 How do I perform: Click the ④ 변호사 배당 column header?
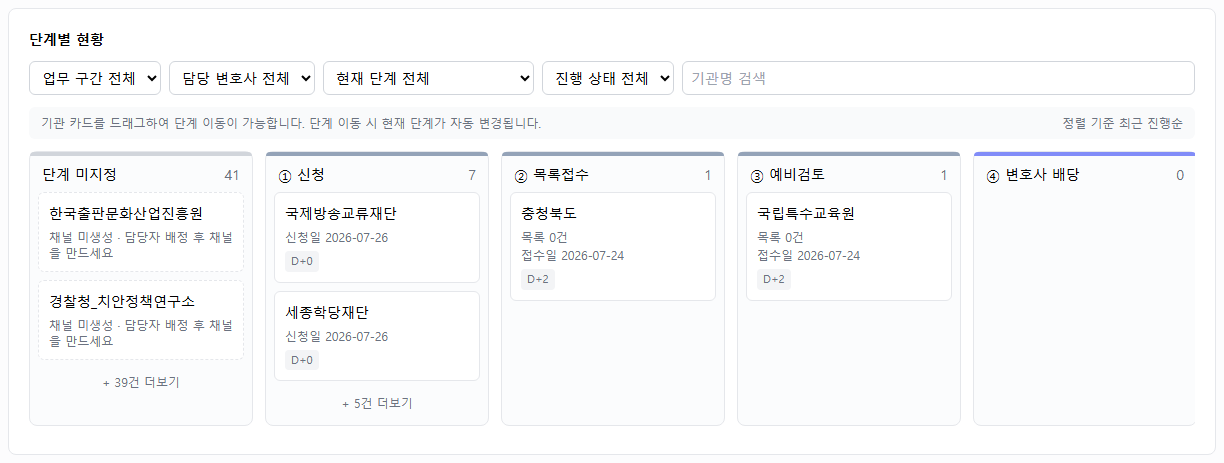pos(1085,175)
